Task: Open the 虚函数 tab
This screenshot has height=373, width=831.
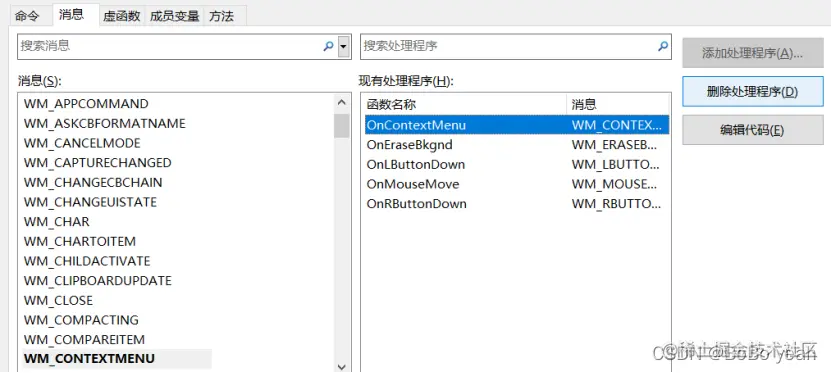Action: pyautogui.click(x=122, y=16)
